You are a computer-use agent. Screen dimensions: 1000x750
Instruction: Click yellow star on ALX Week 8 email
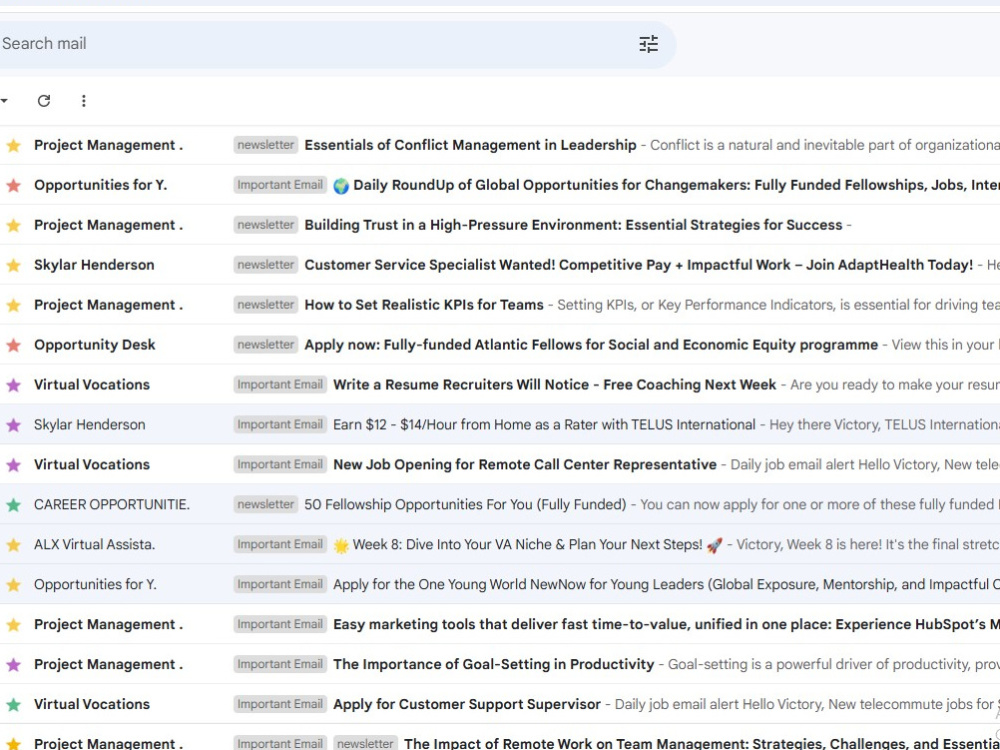tap(13, 545)
